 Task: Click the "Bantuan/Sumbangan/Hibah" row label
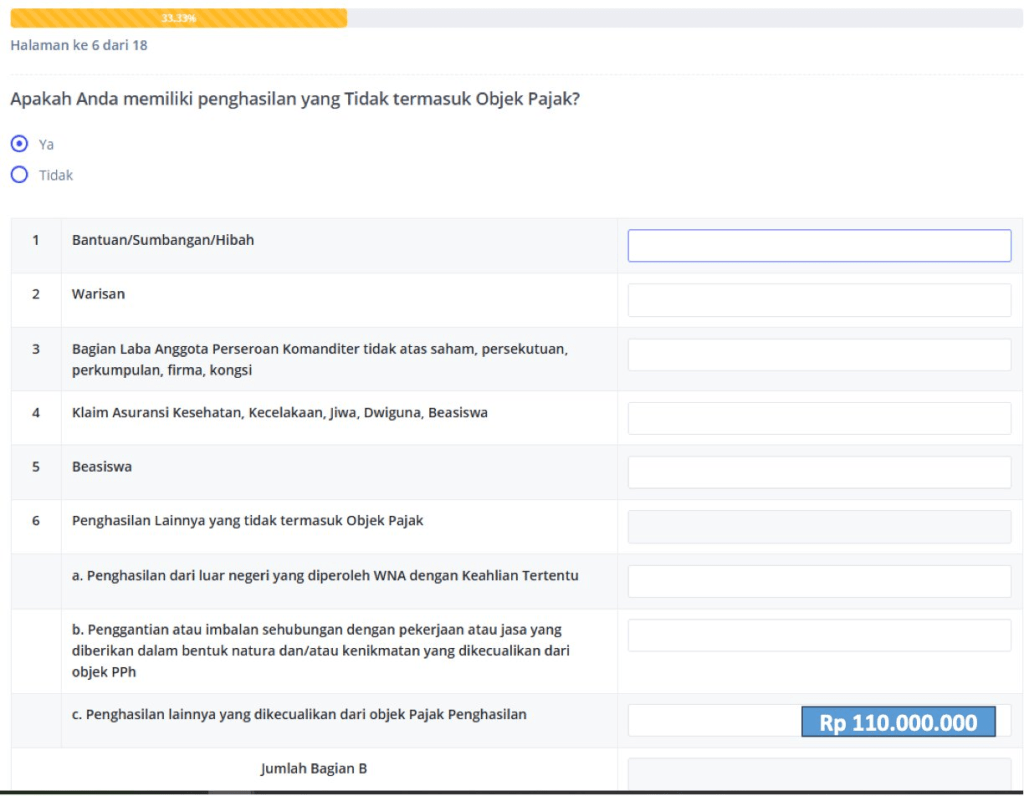click(x=163, y=240)
